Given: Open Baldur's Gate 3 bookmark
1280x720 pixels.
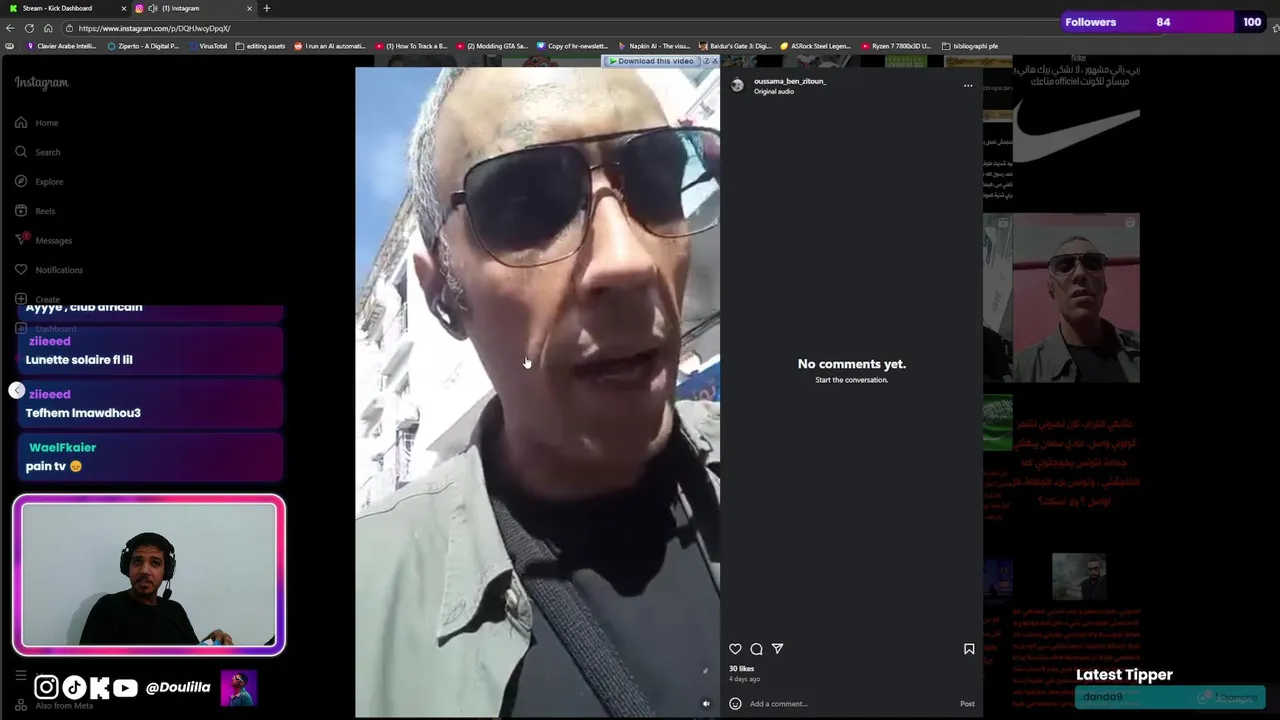Looking at the screenshot, I should click(x=735, y=46).
